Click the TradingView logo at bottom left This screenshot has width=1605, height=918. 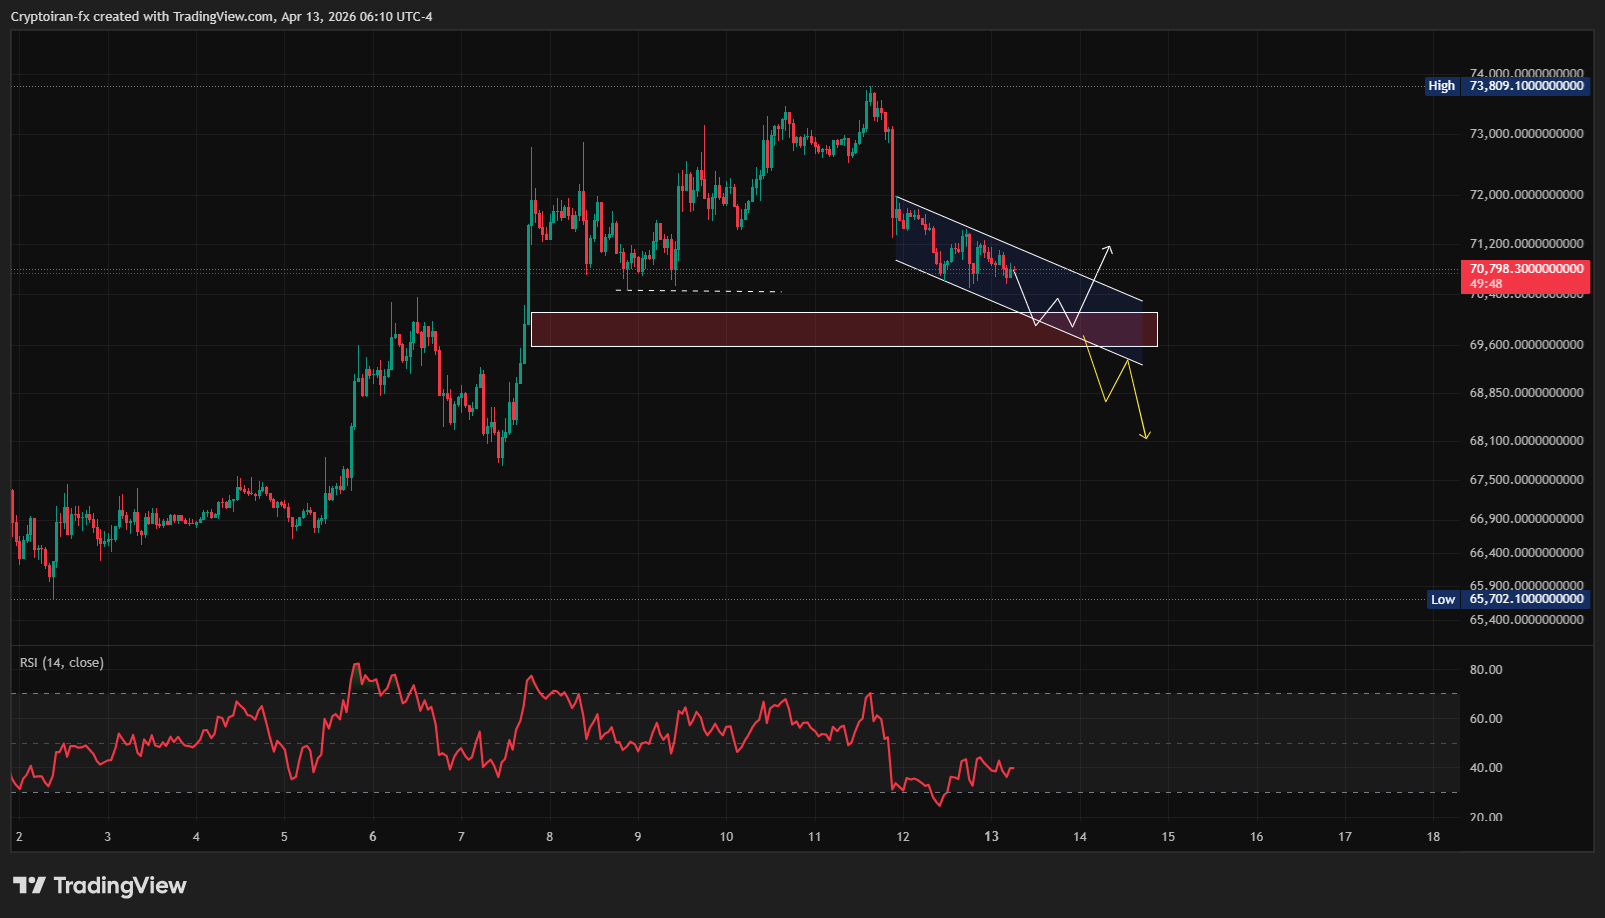coord(100,885)
